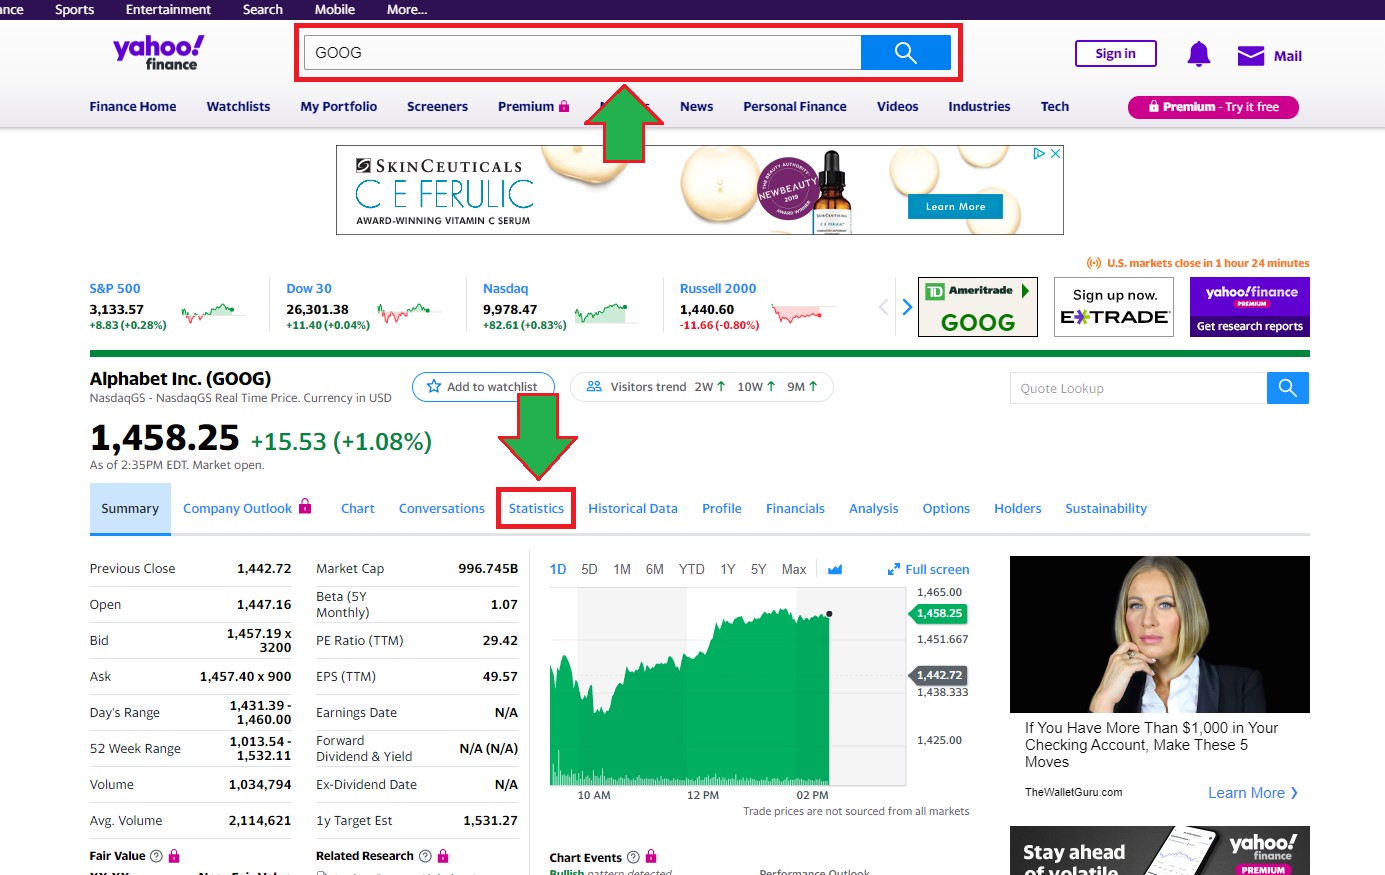The height and width of the screenshot is (875, 1385).
Task: Open the S&P 500 index link
Action: [115, 288]
